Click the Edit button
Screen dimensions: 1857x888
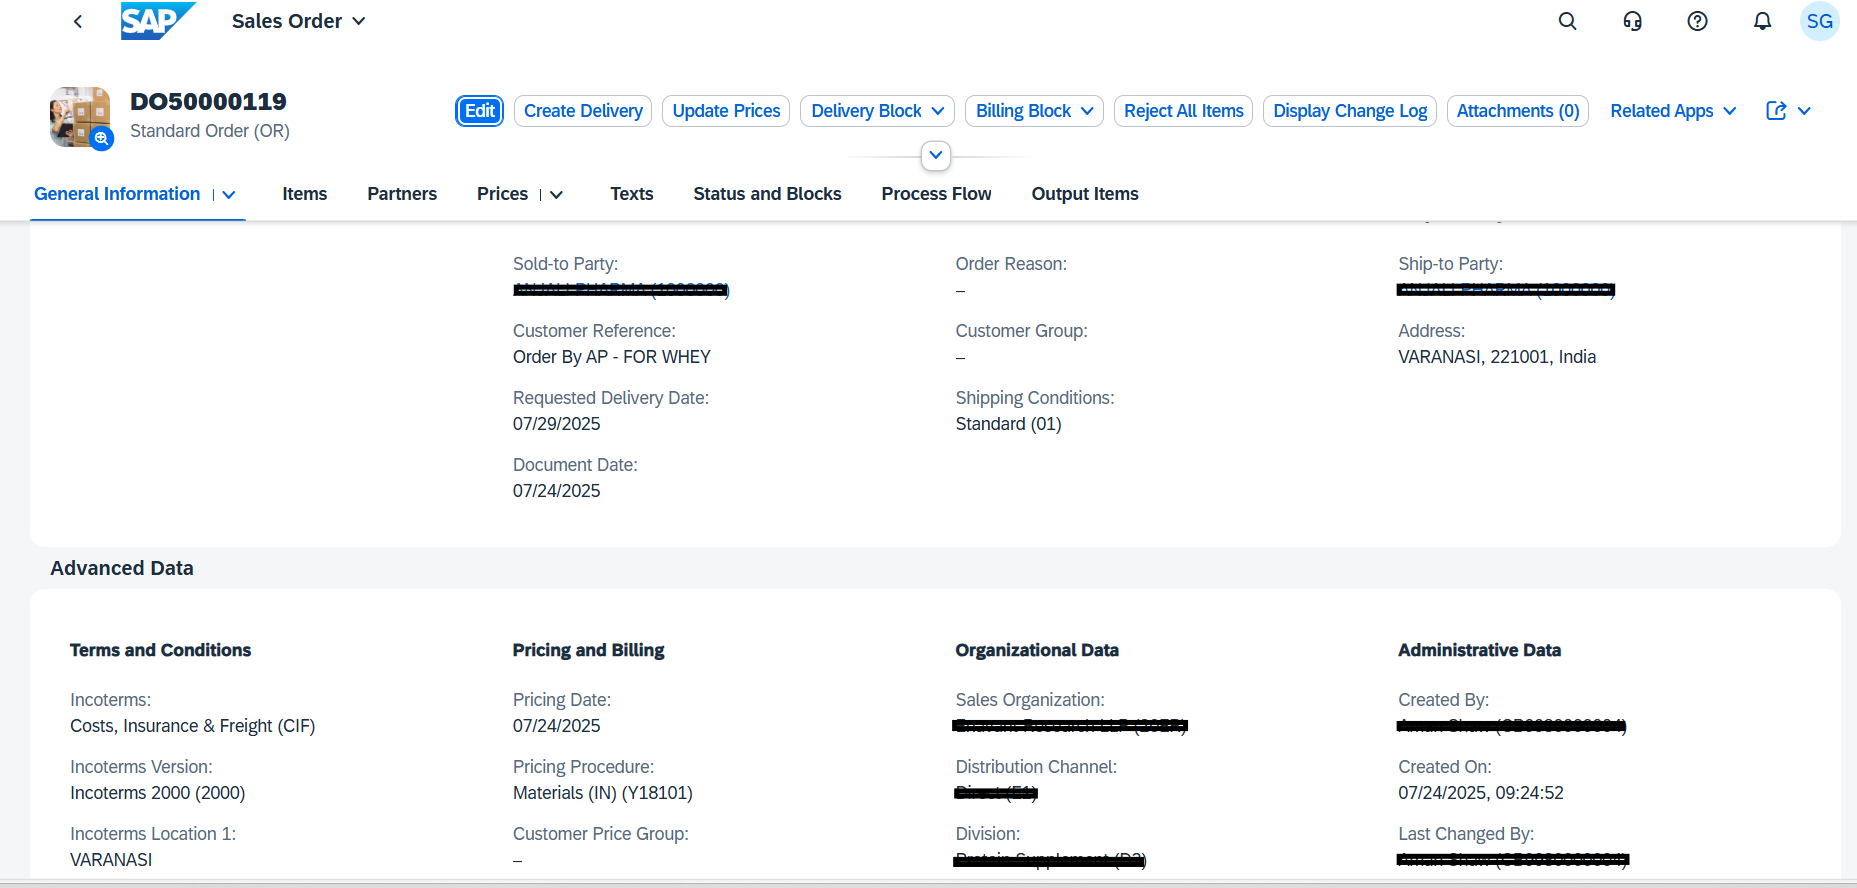tap(480, 111)
